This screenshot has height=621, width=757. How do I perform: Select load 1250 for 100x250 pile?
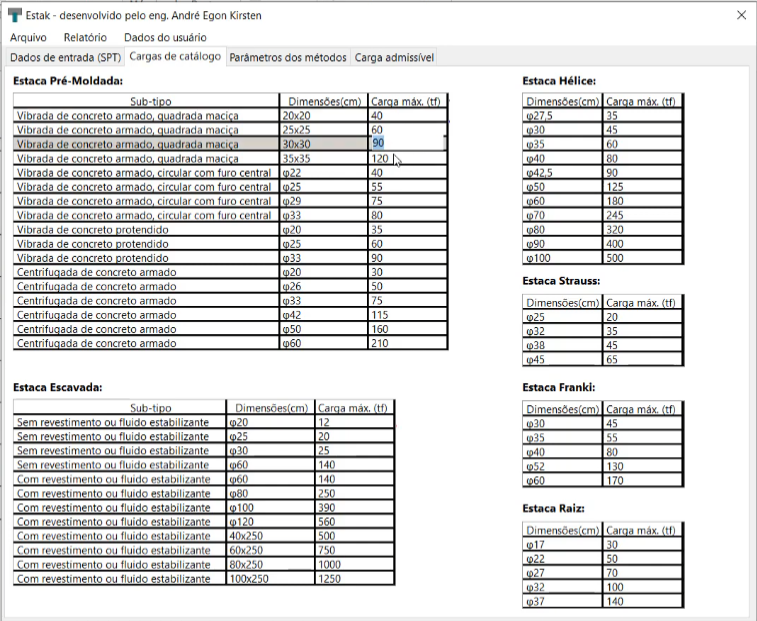(354, 579)
